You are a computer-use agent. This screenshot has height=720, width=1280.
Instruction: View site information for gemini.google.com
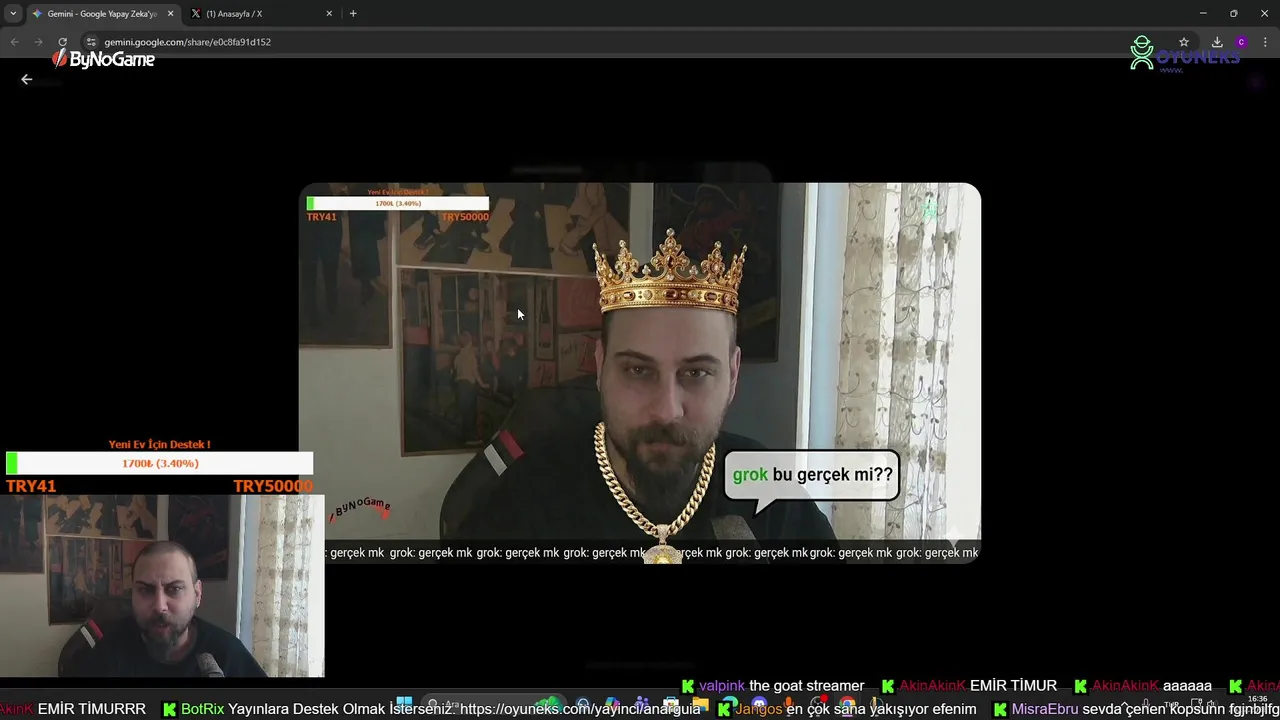[x=91, y=42]
